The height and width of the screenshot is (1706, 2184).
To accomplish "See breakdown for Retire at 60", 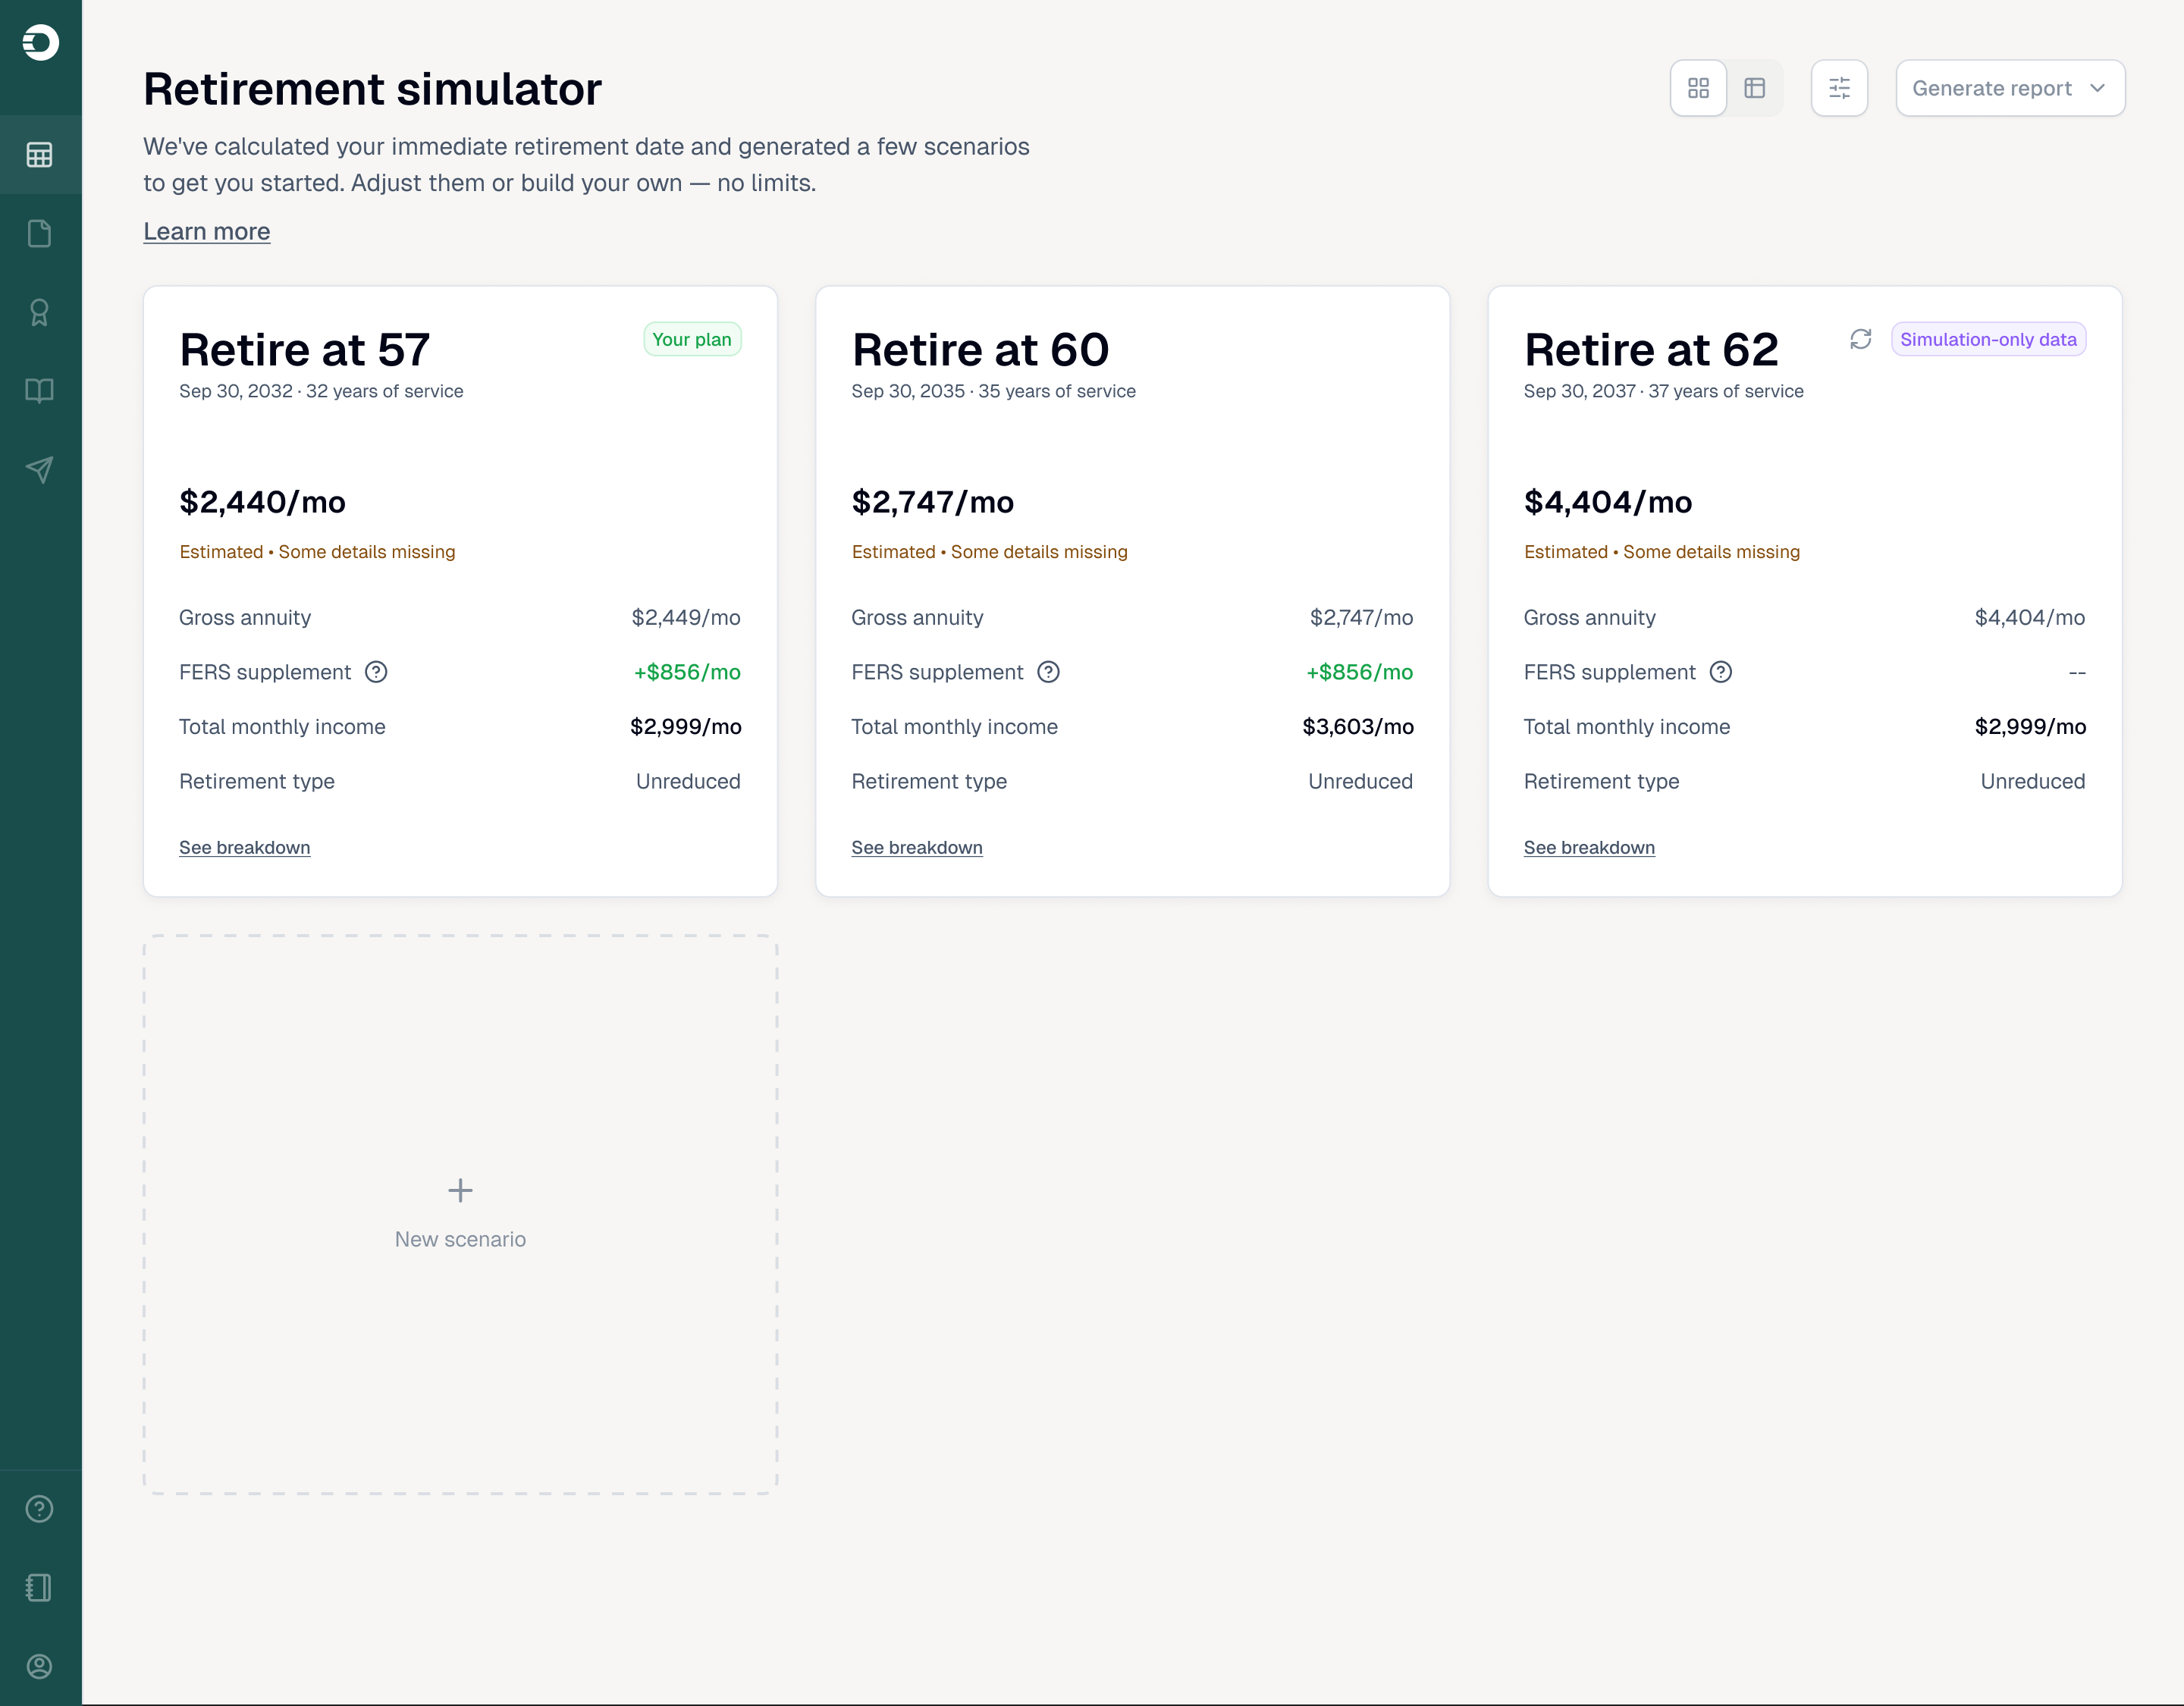I will [916, 847].
